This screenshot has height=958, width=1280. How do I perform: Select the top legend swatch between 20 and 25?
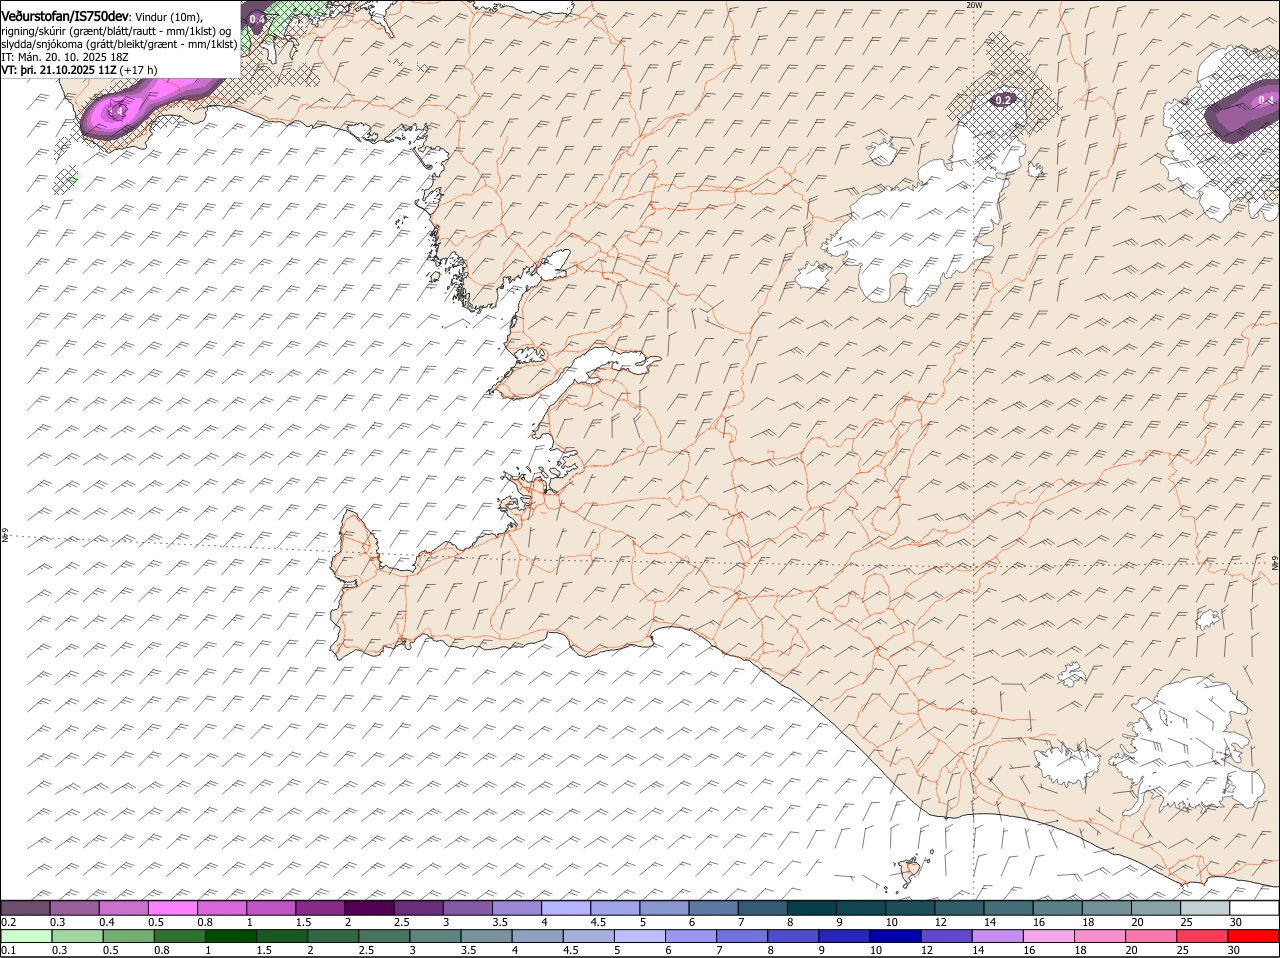(x=1156, y=908)
